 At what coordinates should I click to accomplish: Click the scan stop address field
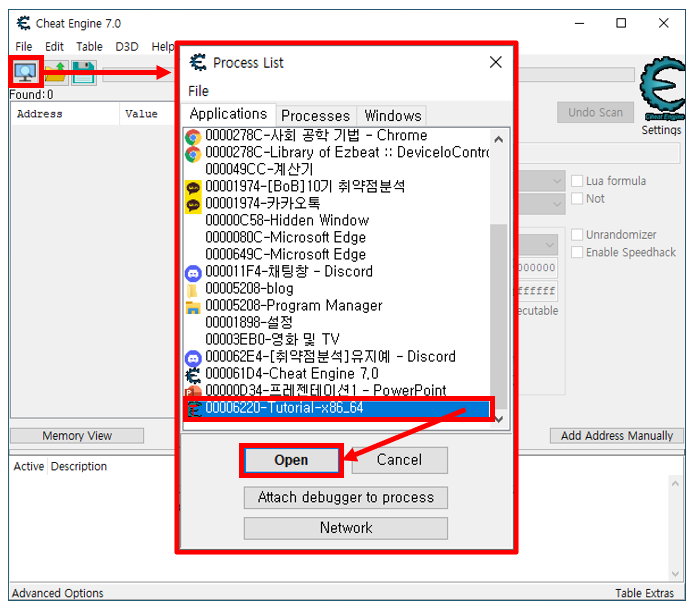pyautogui.click(x=536, y=291)
